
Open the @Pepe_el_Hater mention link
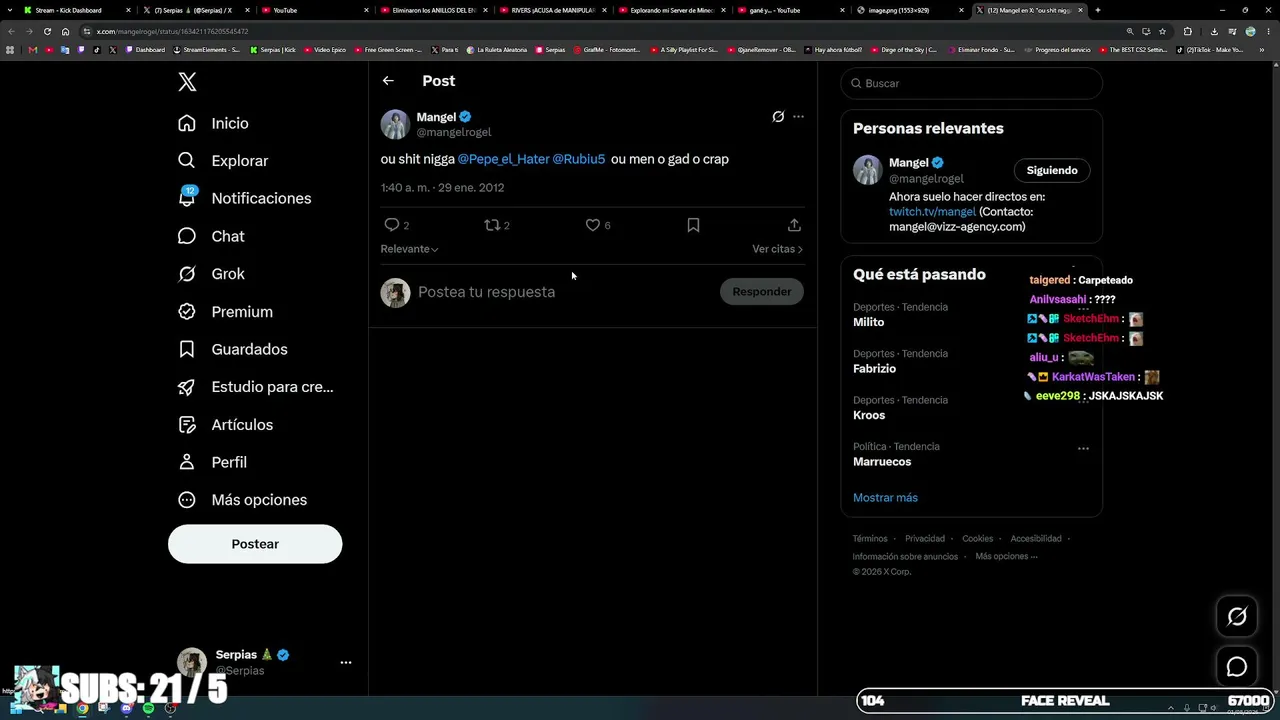click(503, 159)
